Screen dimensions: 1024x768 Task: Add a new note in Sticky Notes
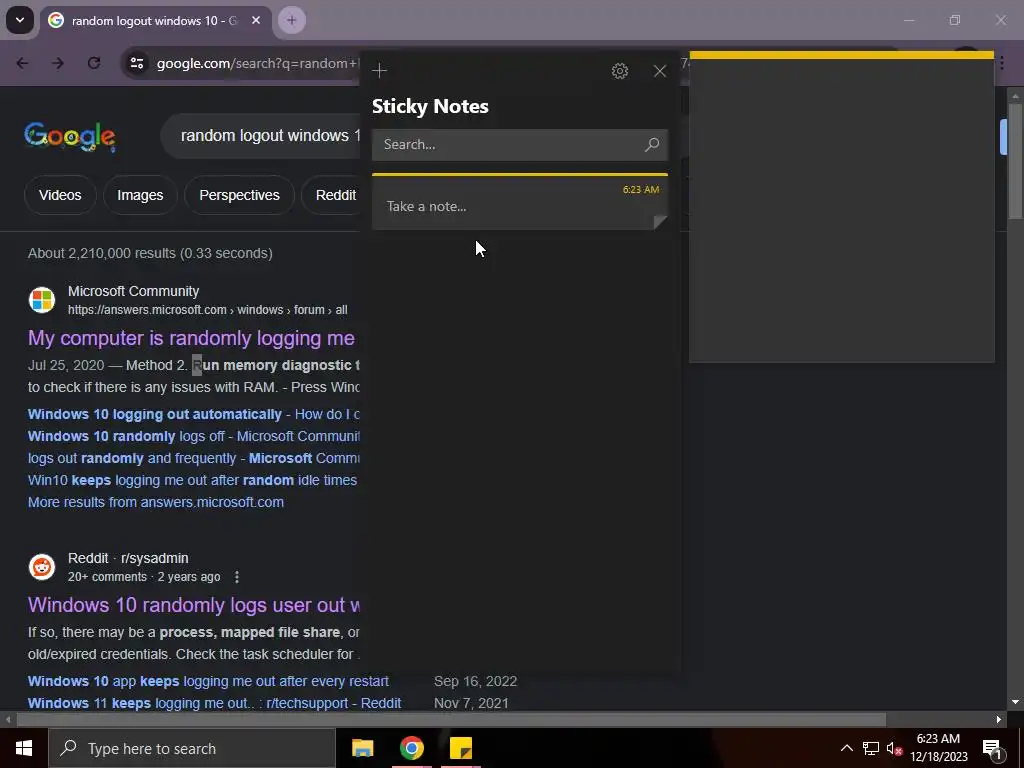coord(379,71)
